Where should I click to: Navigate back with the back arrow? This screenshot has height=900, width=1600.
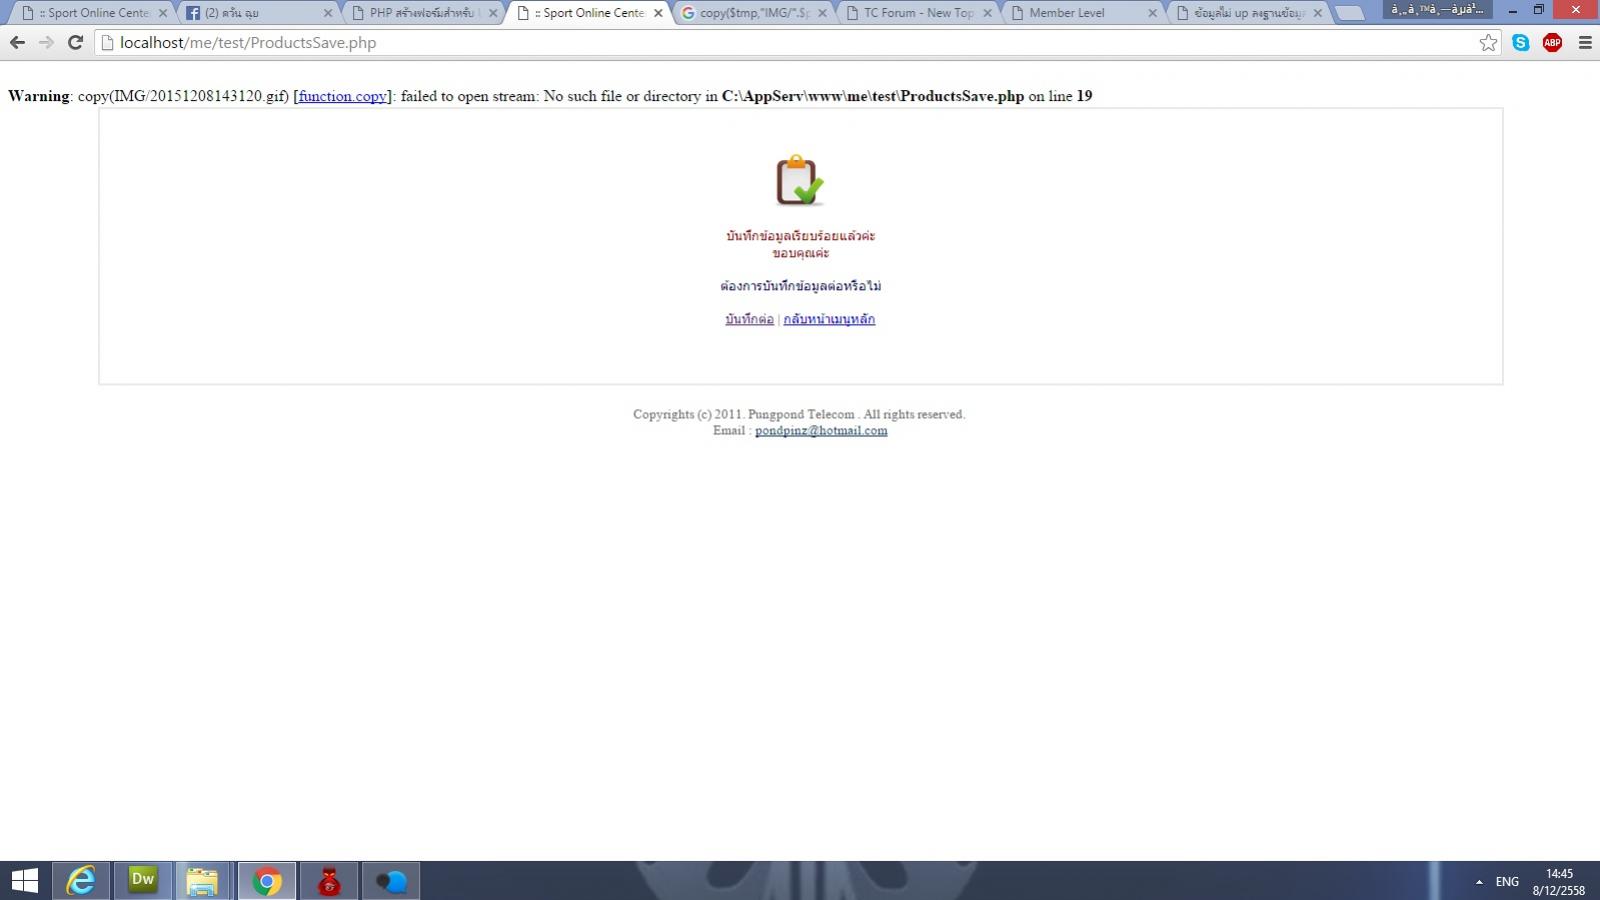[16, 43]
